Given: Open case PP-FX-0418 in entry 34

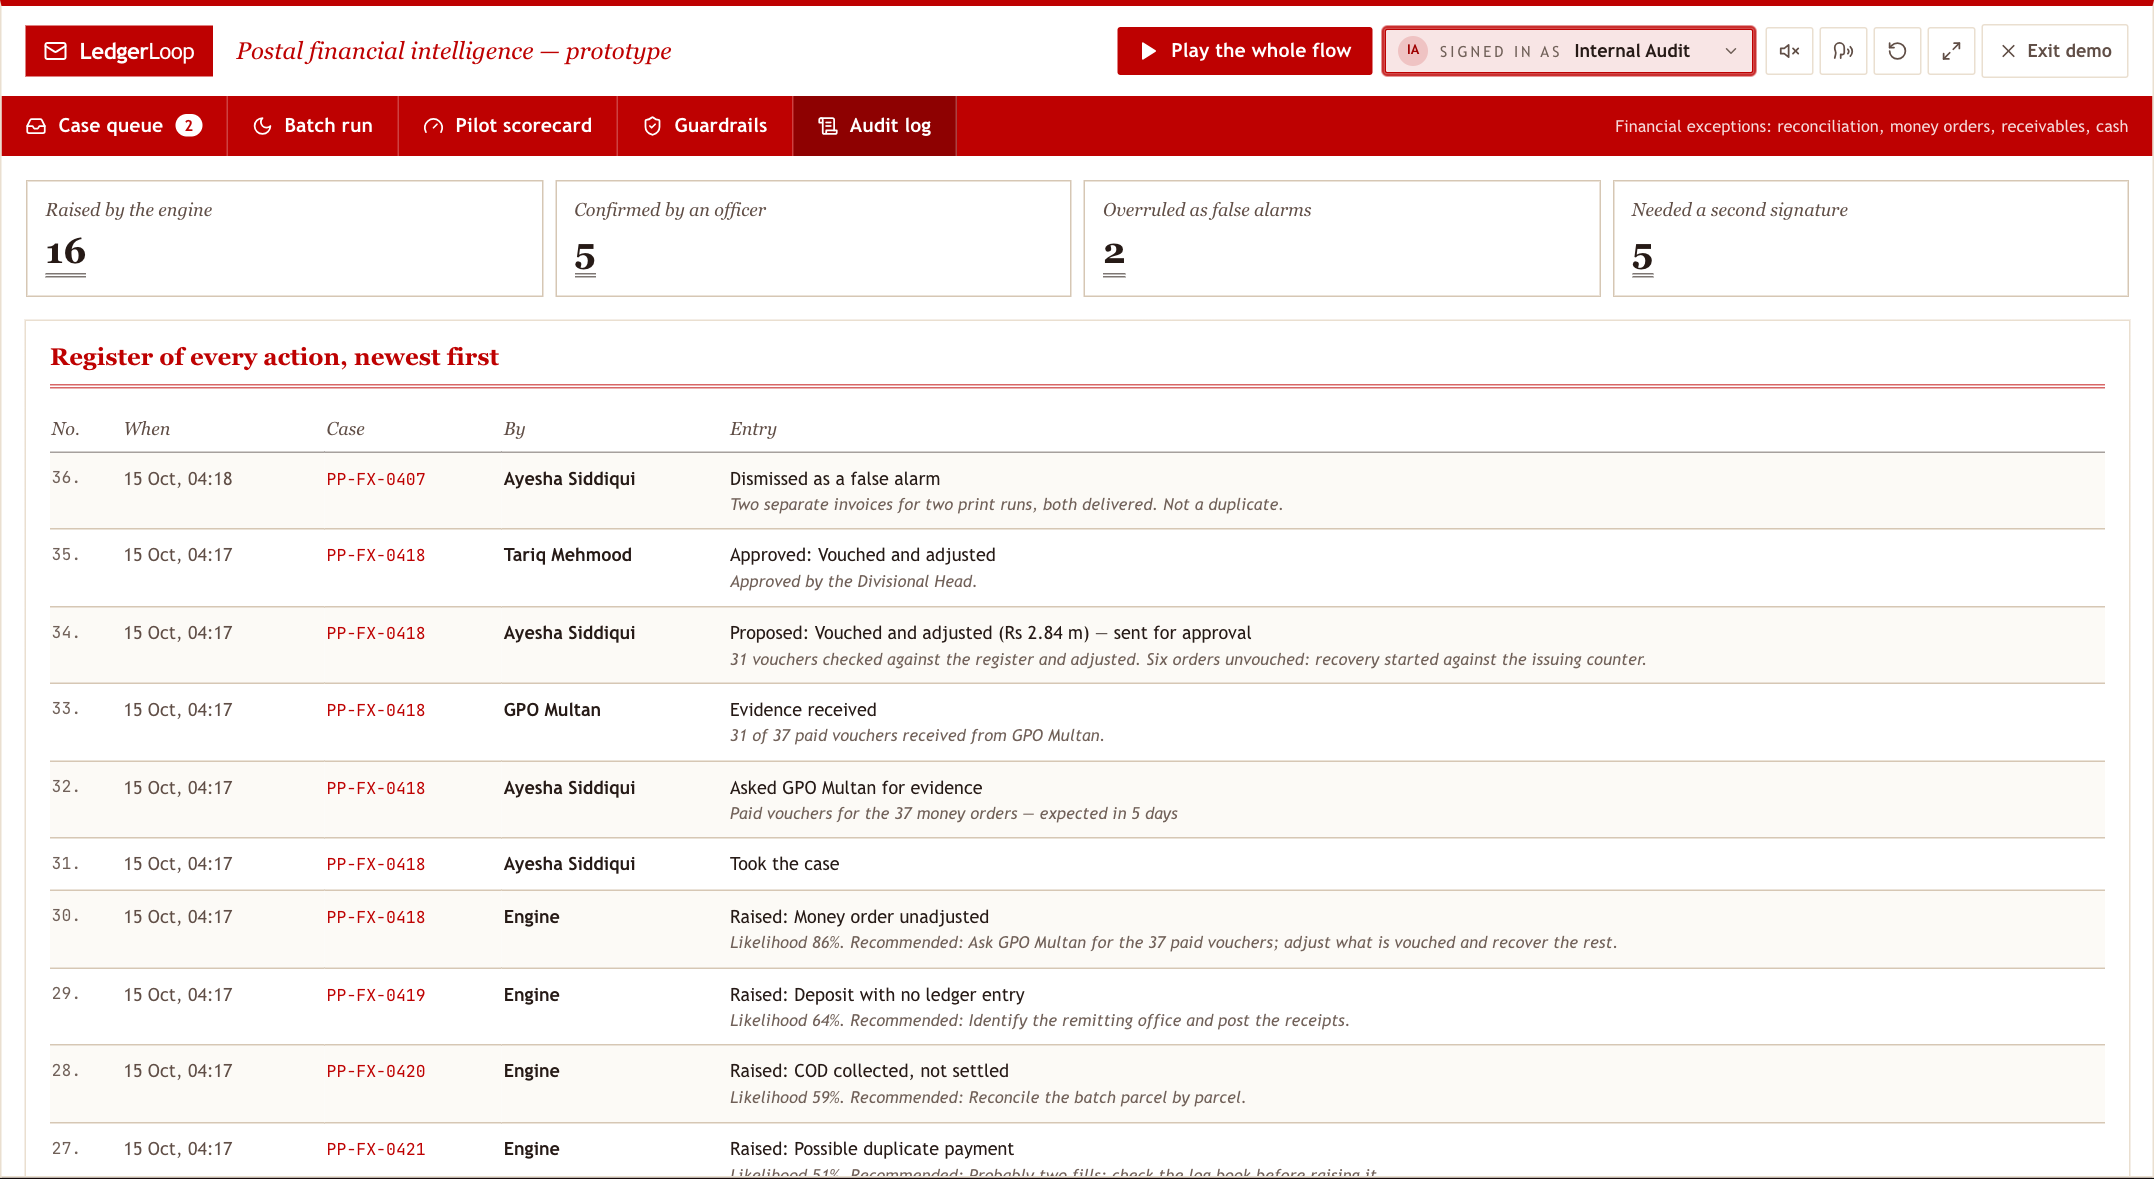Looking at the screenshot, I should 376,634.
